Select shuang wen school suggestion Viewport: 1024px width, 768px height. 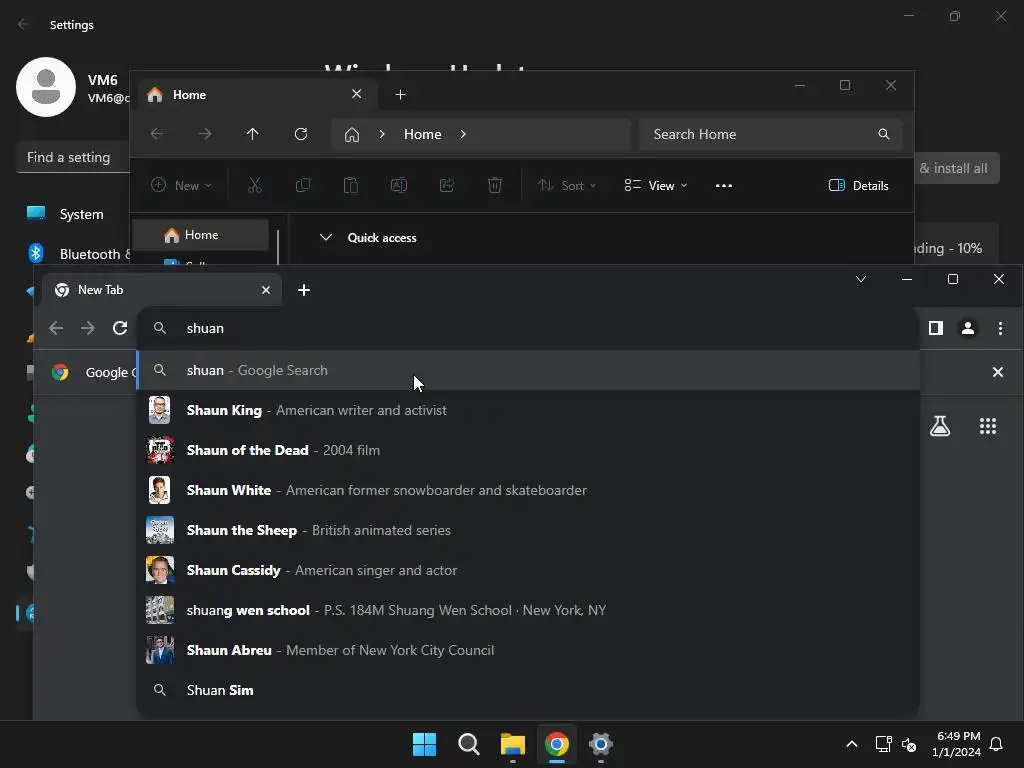[x=528, y=610]
